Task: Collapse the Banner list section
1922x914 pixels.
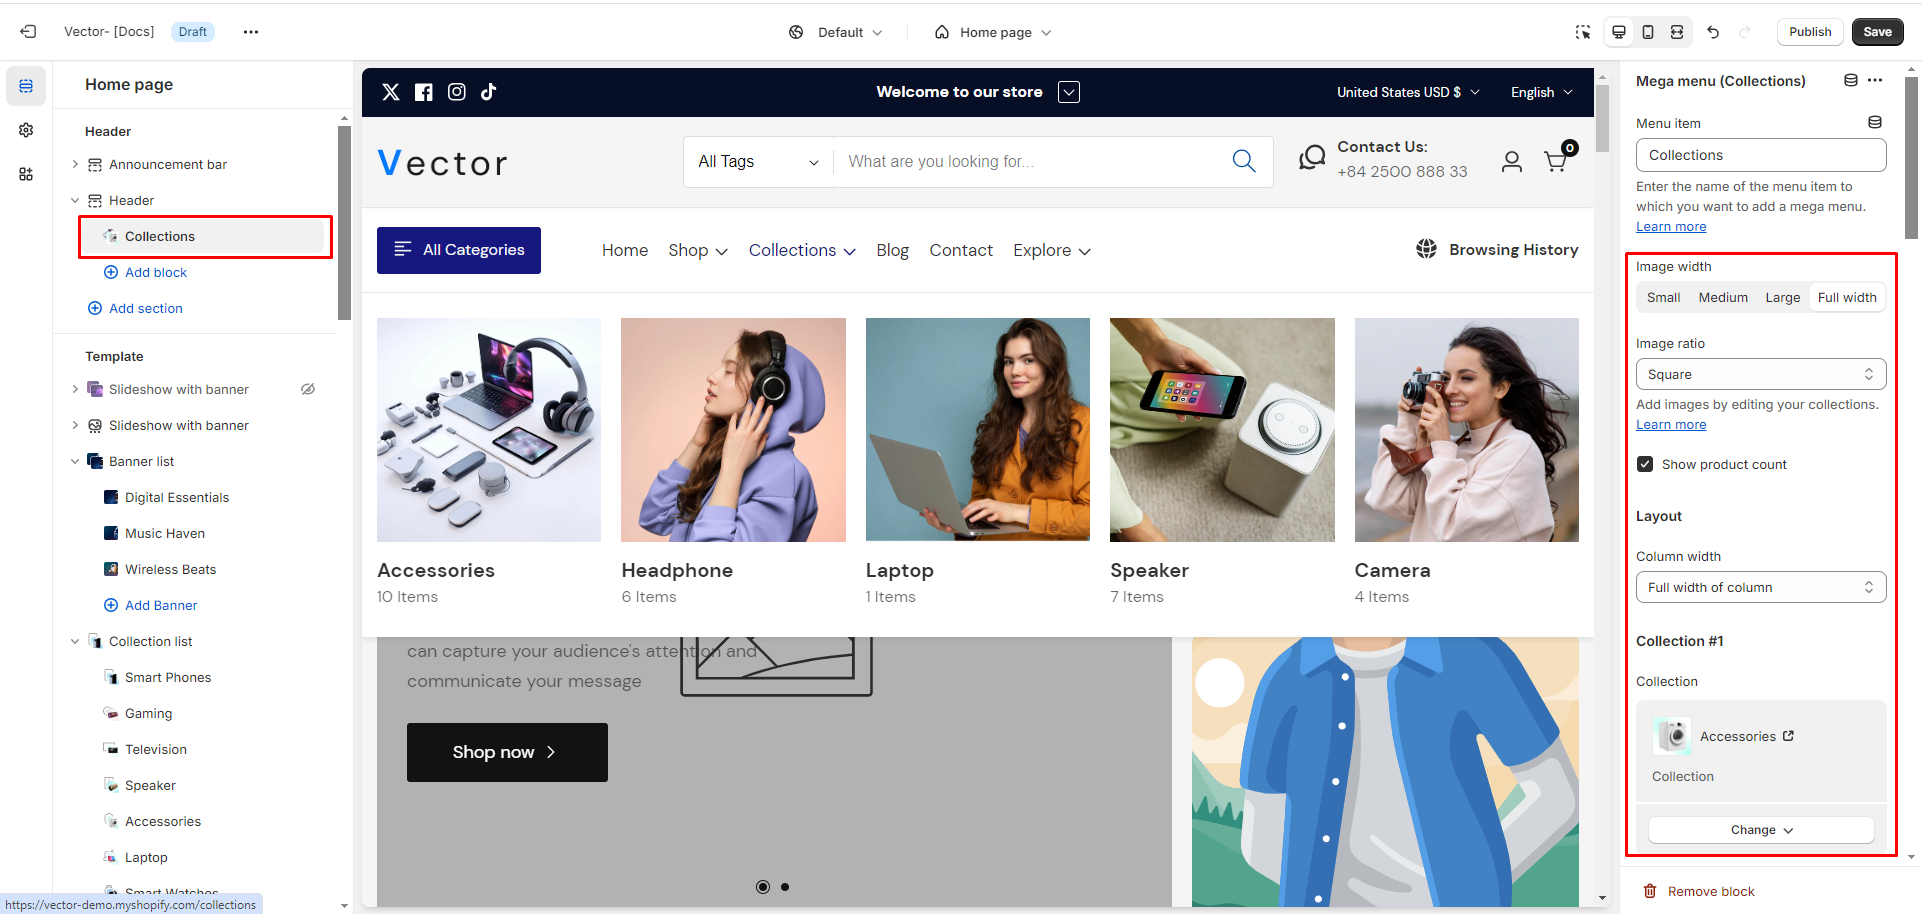Action: (75, 461)
